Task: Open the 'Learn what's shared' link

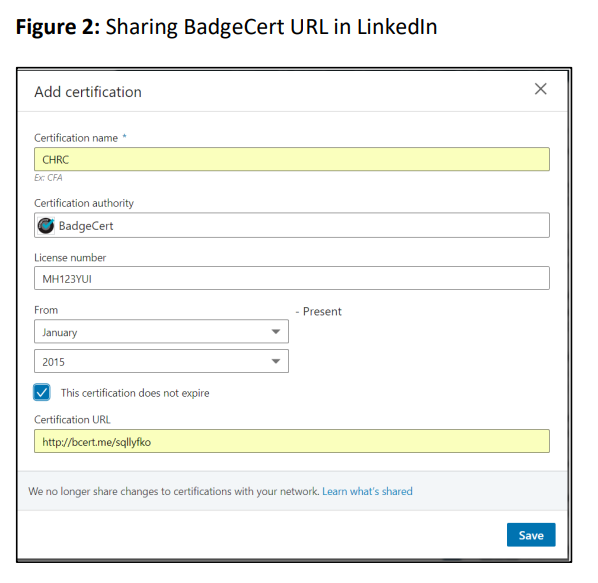Action: pos(367,491)
